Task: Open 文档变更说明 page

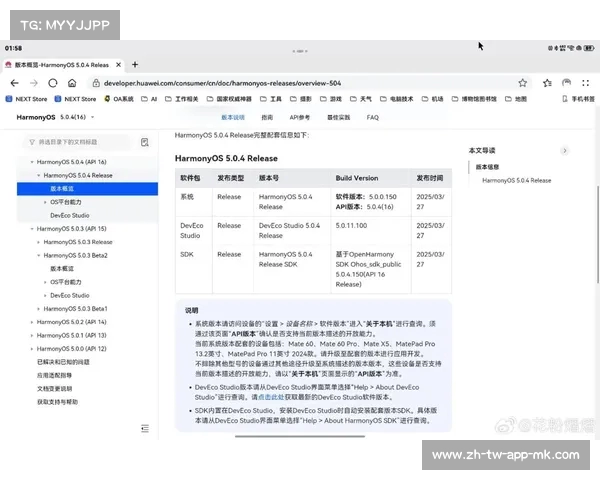Action: 54,389
